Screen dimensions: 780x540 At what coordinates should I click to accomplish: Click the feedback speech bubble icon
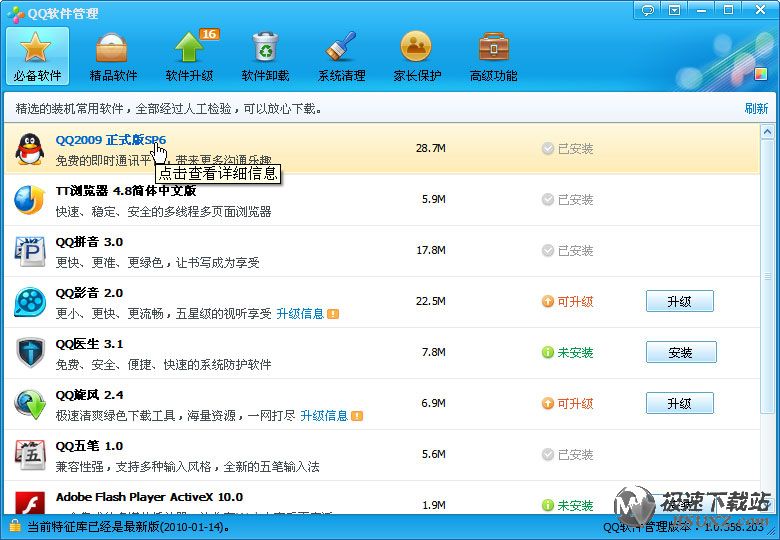649,10
